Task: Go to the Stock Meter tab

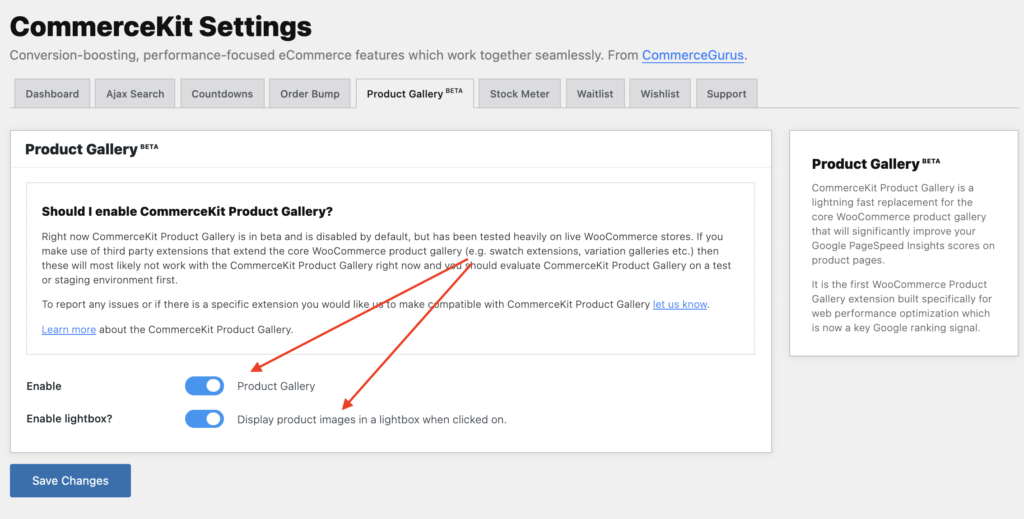Action: tap(520, 93)
